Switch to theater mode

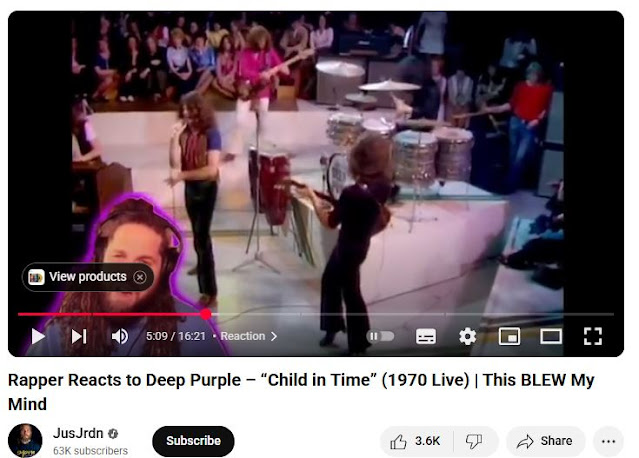point(551,337)
